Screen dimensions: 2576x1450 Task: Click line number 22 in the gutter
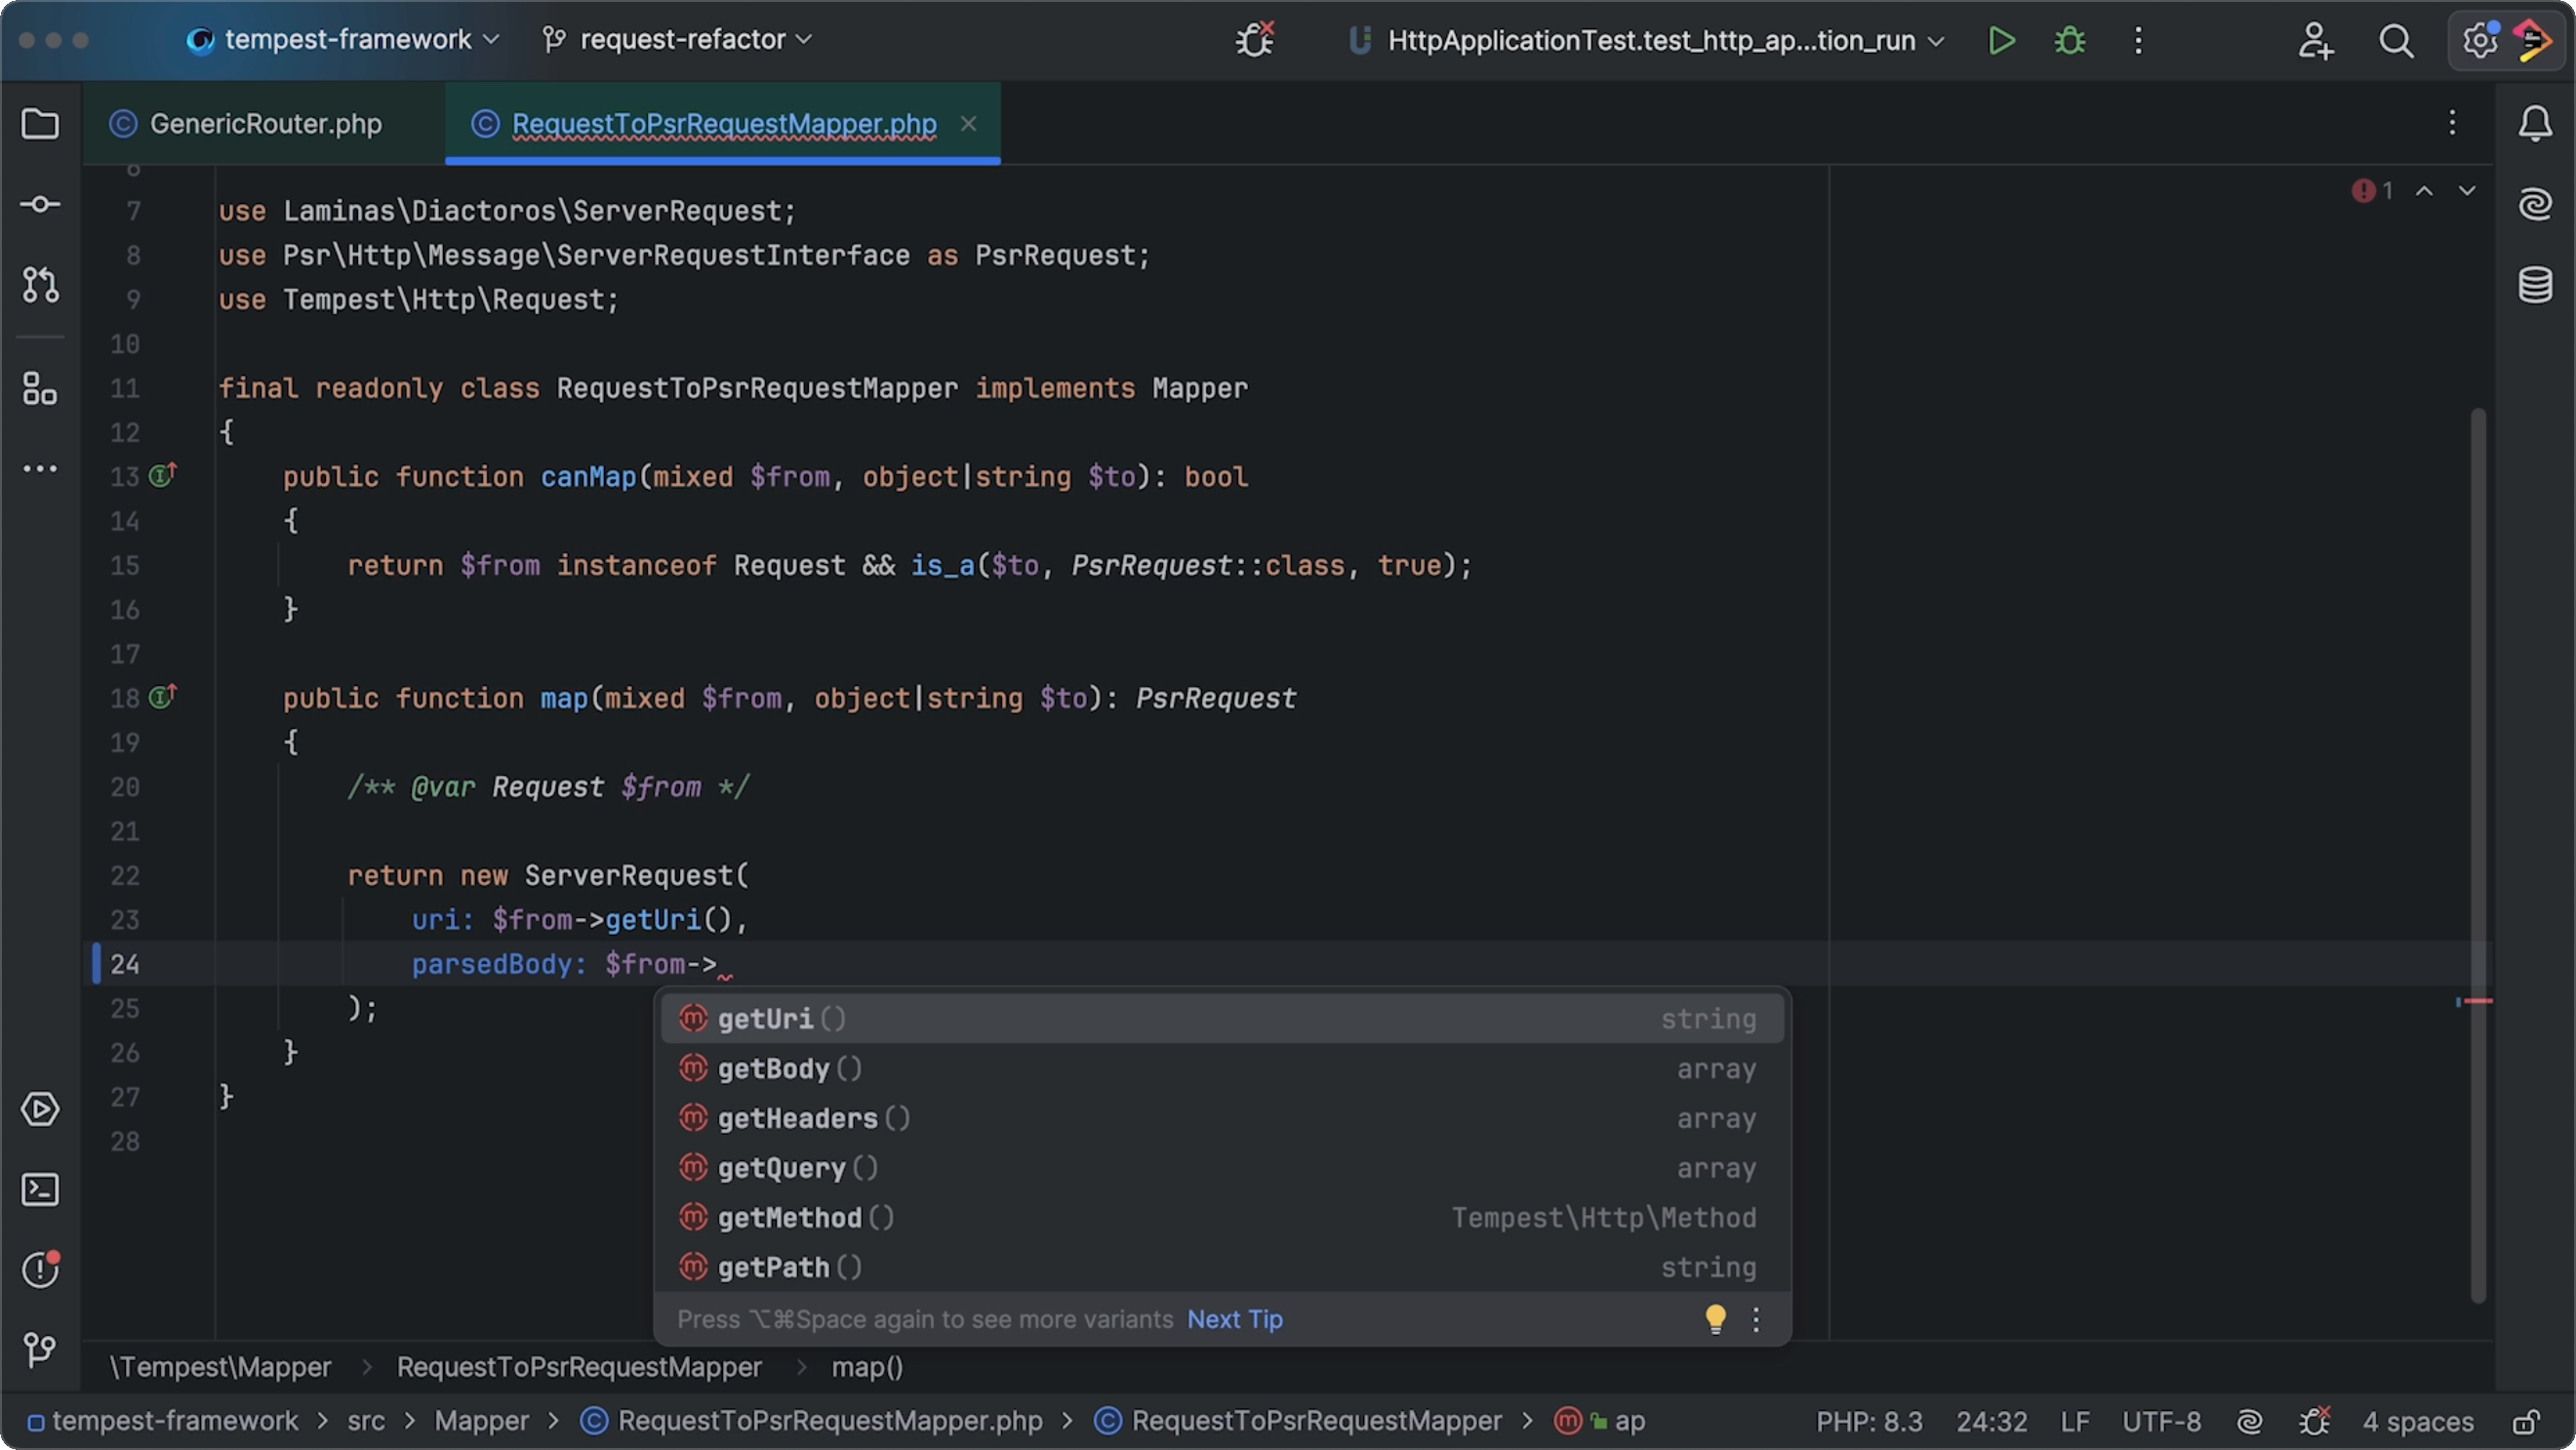click(124, 876)
